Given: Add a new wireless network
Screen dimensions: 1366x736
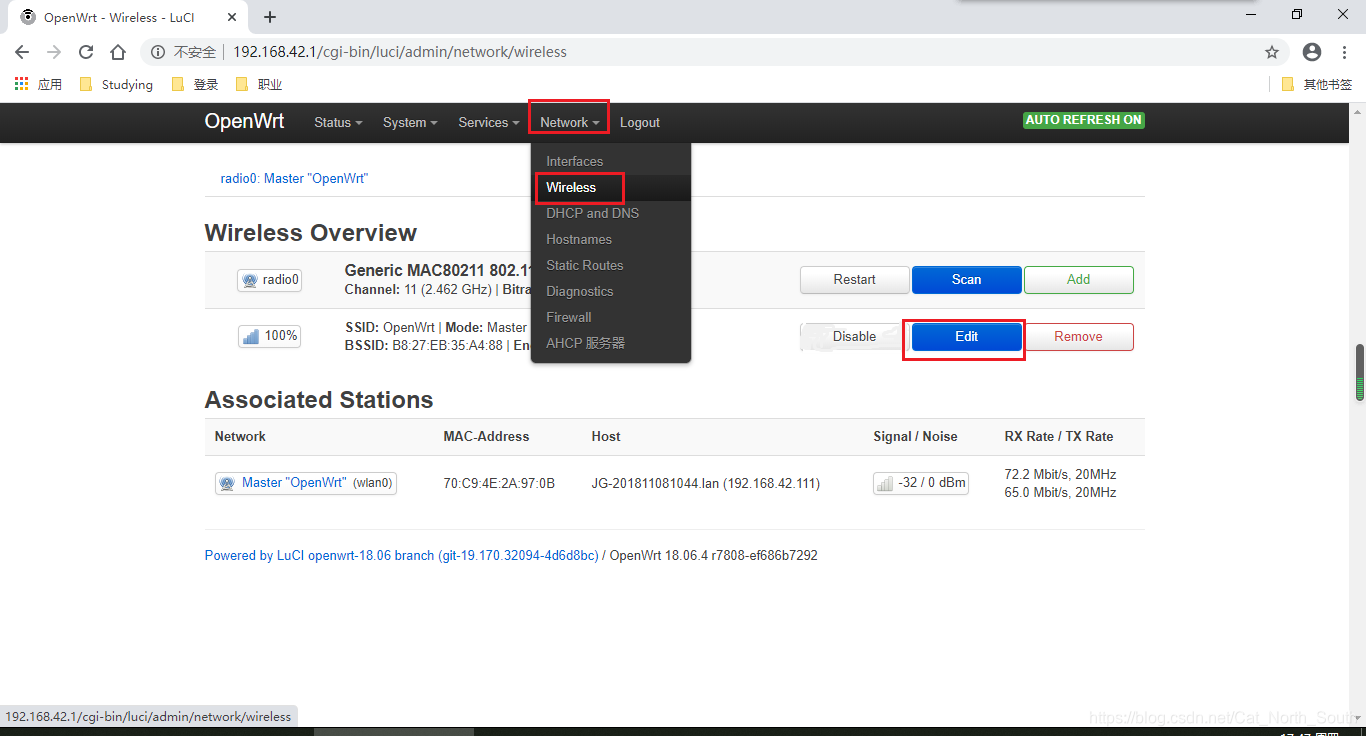Looking at the screenshot, I should [x=1079, y=280].
